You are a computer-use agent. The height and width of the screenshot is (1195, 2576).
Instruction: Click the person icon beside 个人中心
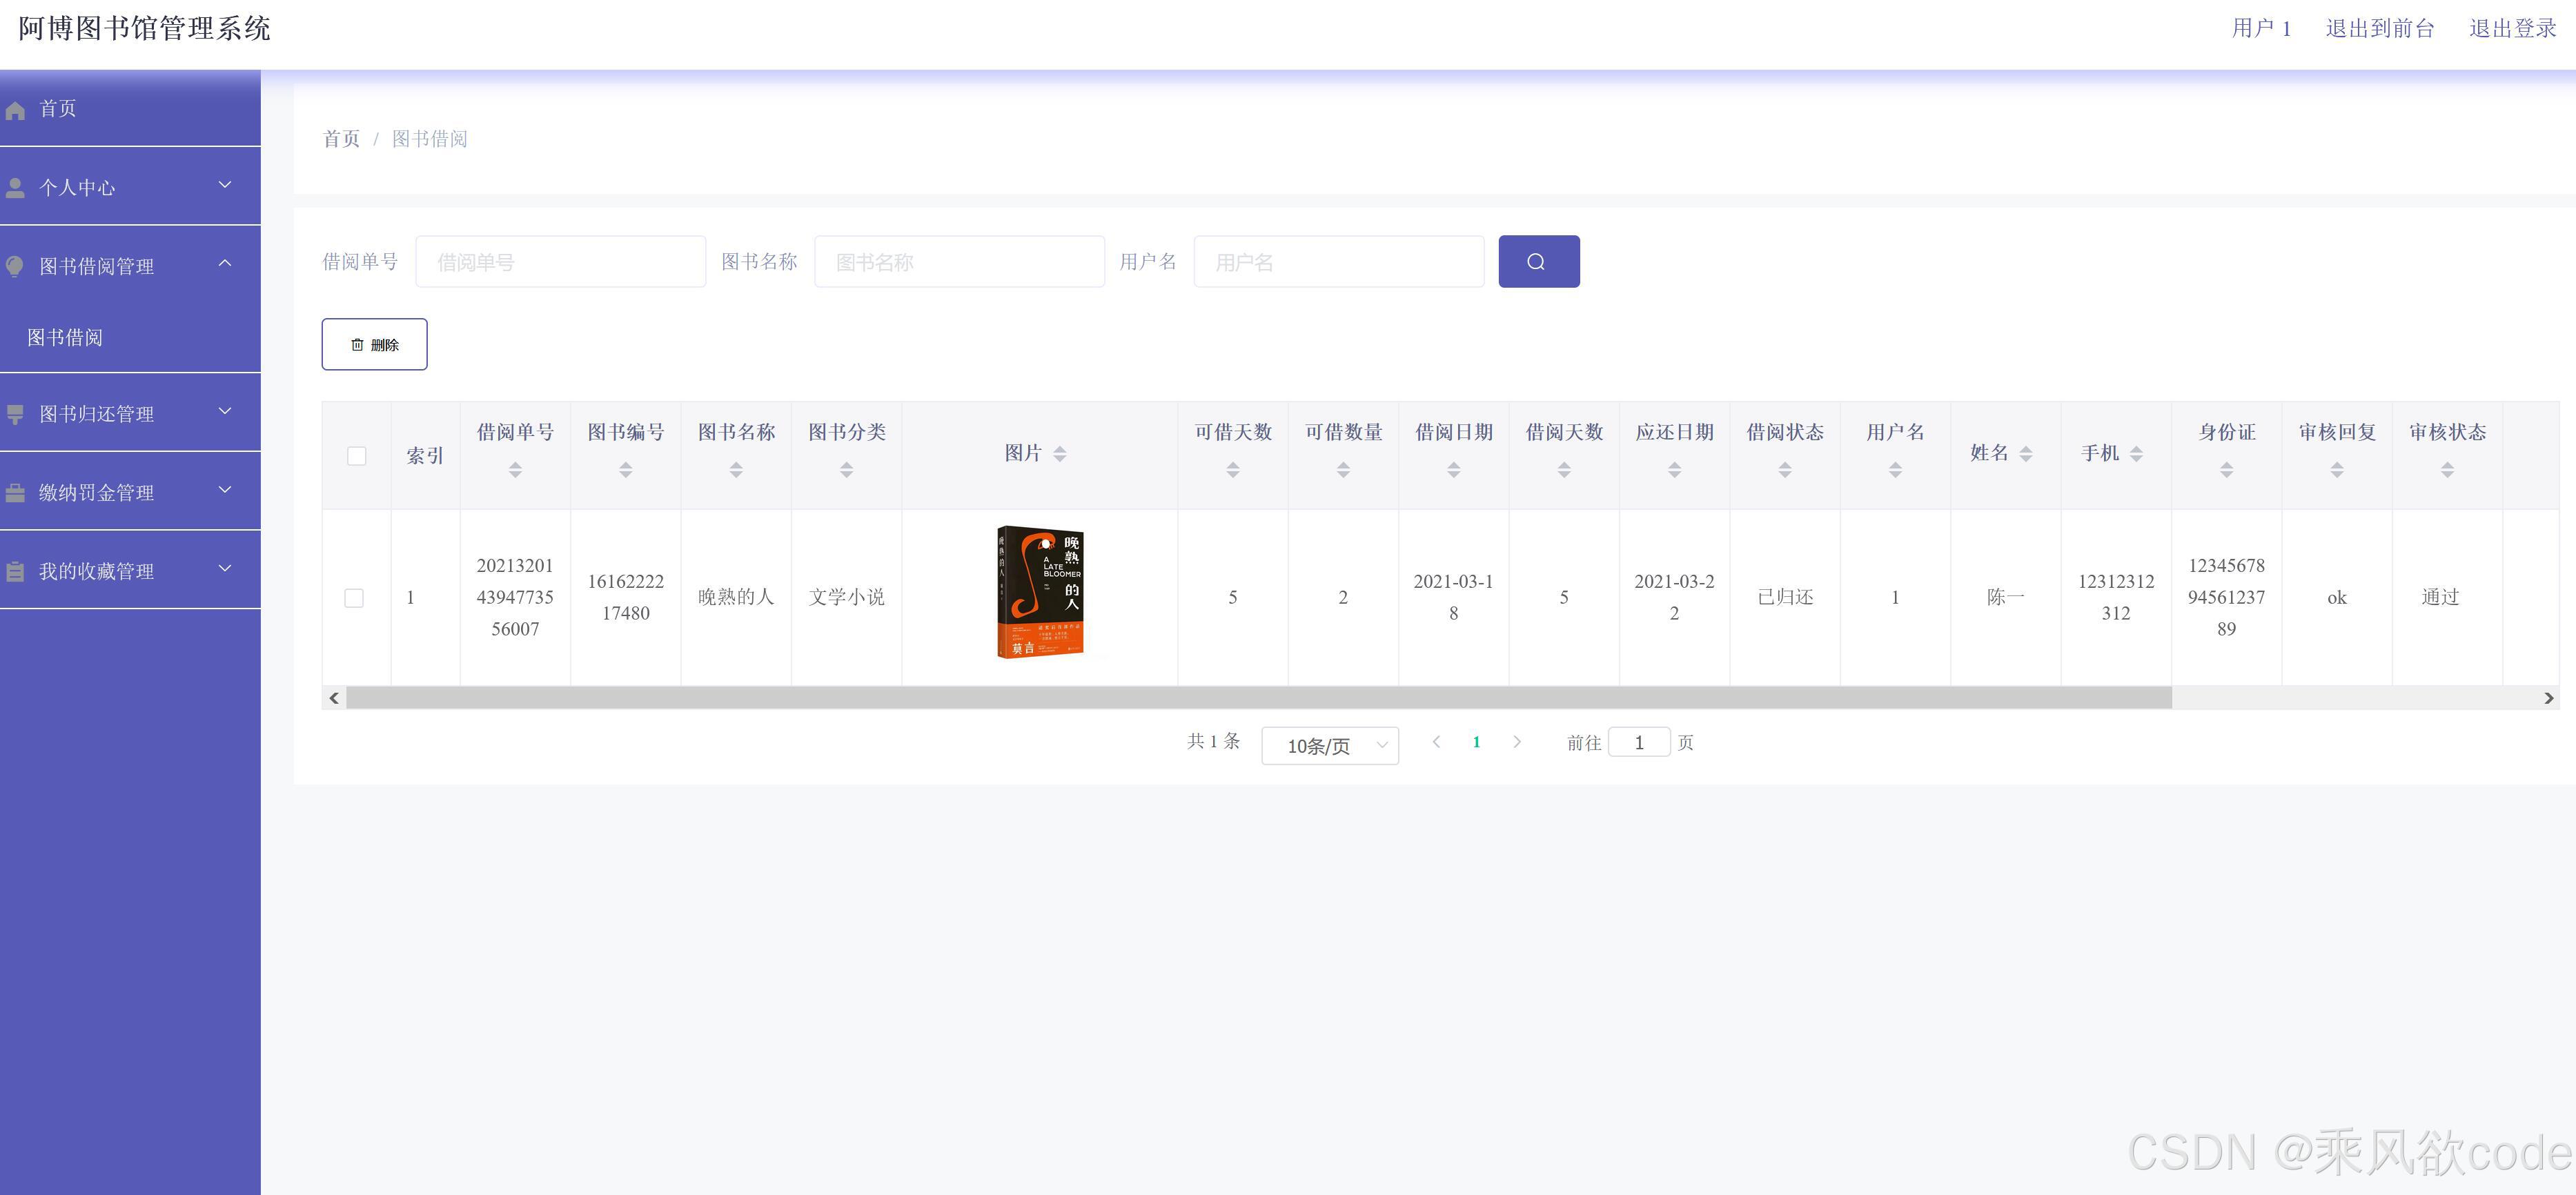(15, 188)
